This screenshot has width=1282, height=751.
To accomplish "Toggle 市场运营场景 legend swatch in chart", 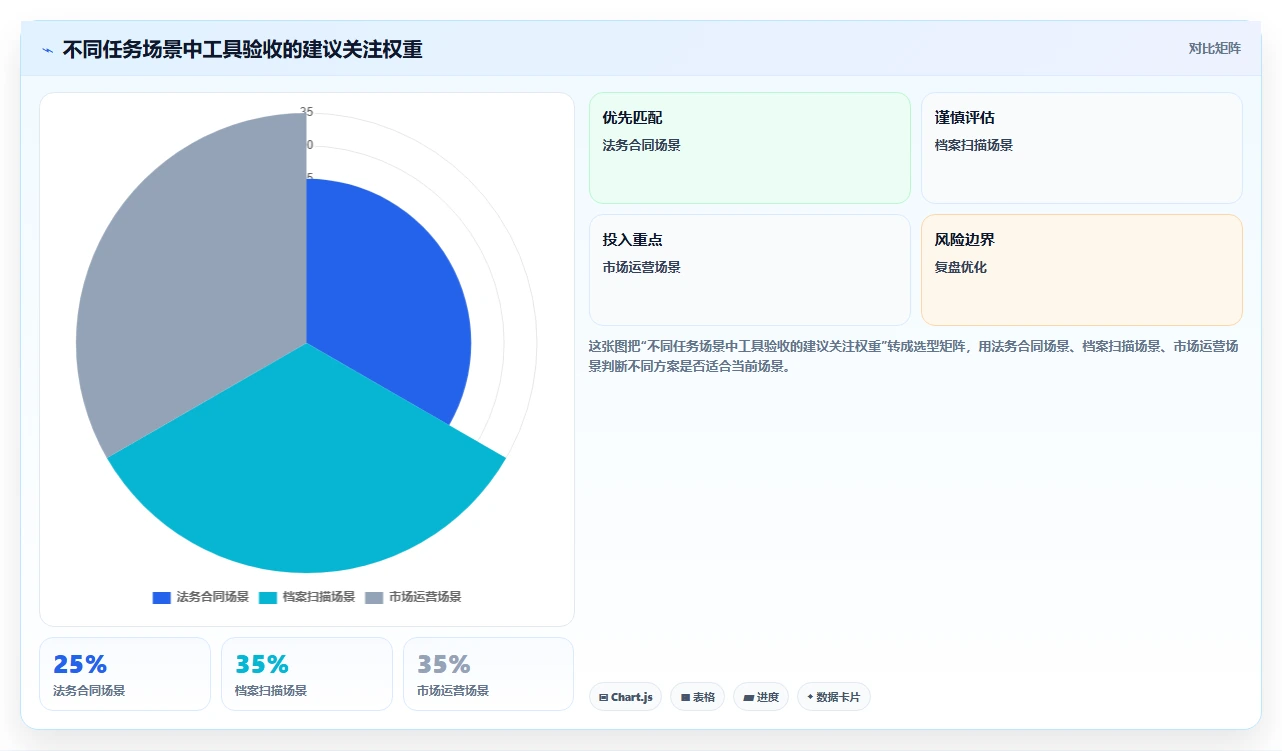I will pyautogui.click(x=374, y=597).
